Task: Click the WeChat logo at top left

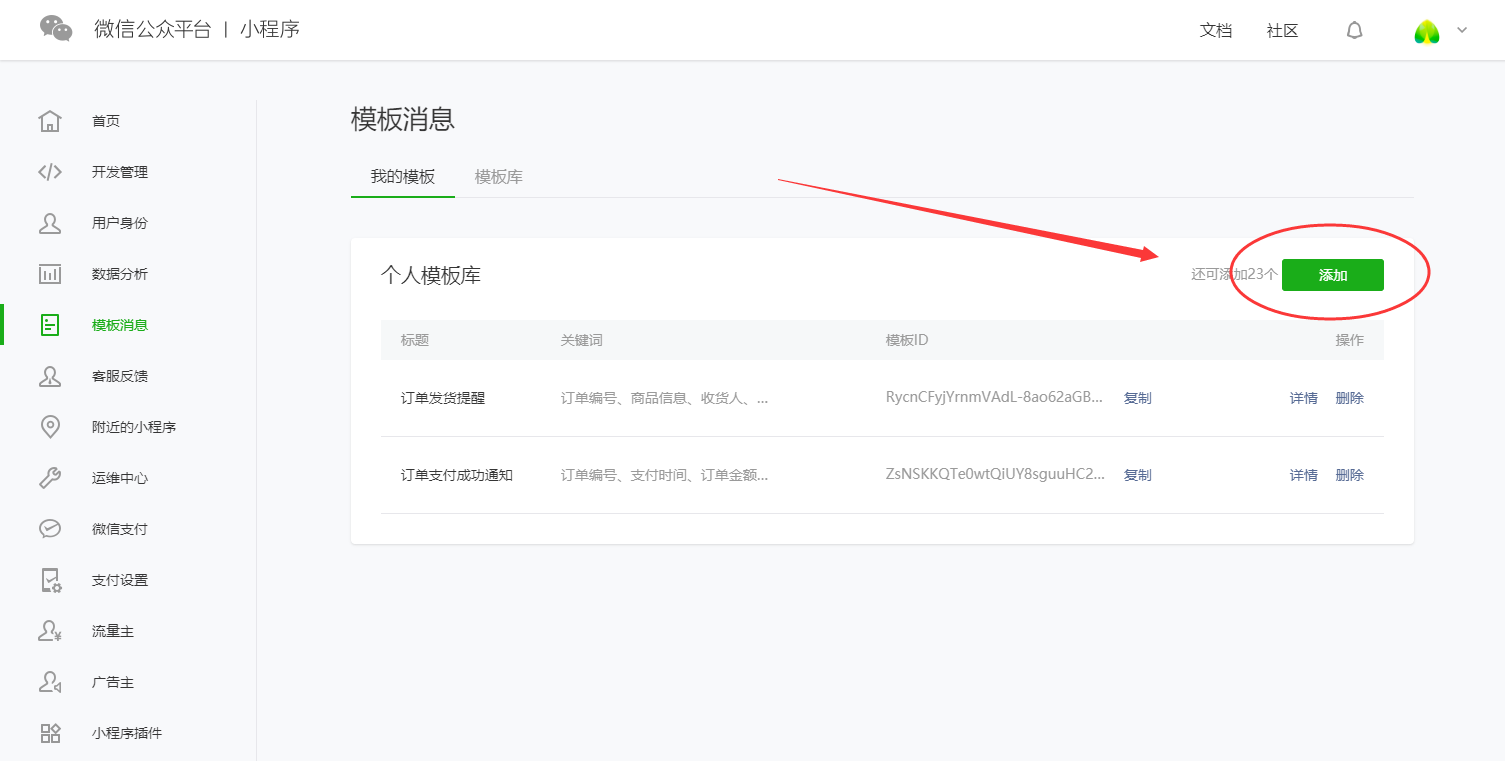Action: (x=56, y=29)
